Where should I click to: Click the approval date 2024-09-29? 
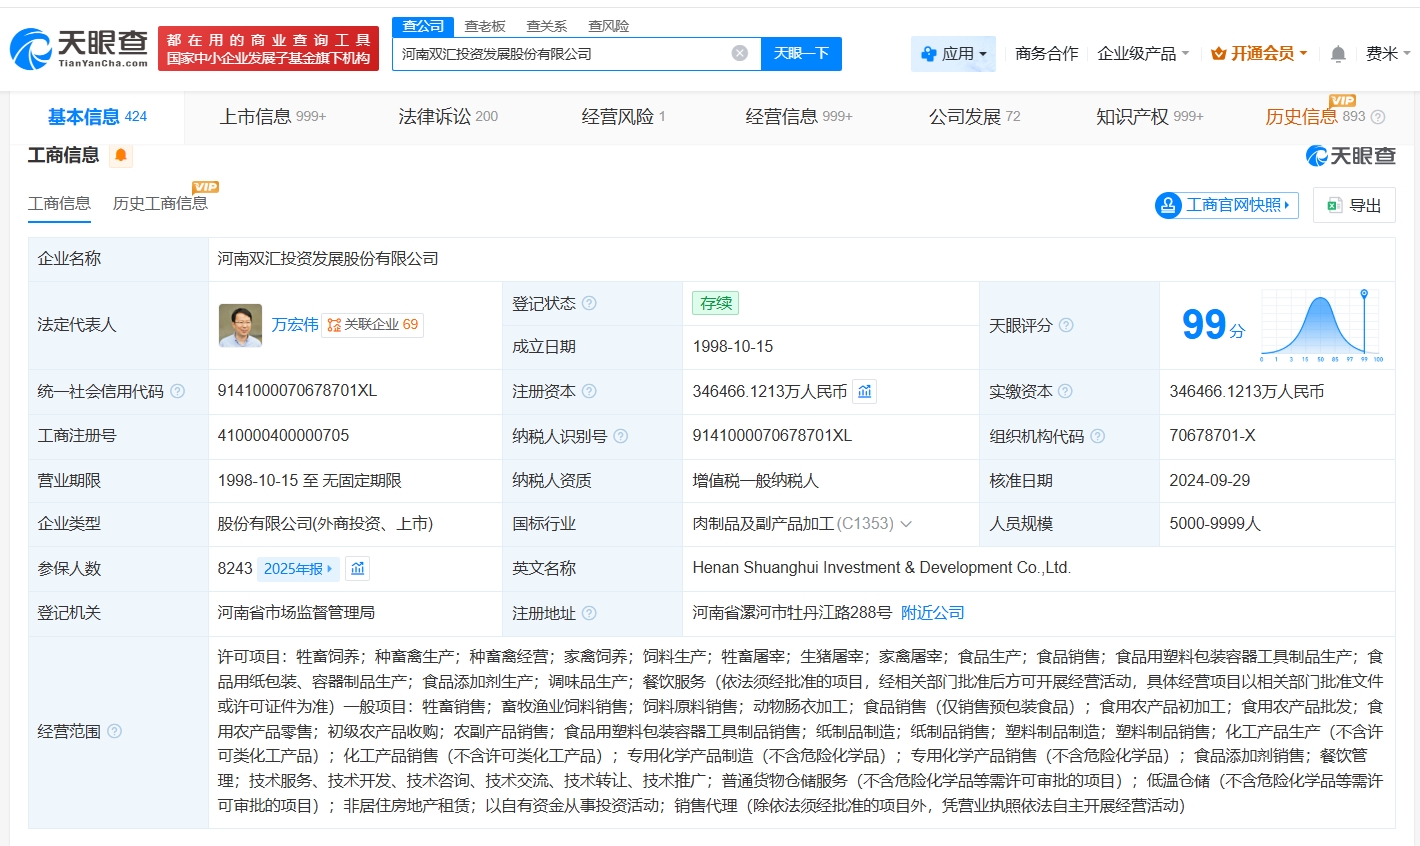(x=1210, y=481)
